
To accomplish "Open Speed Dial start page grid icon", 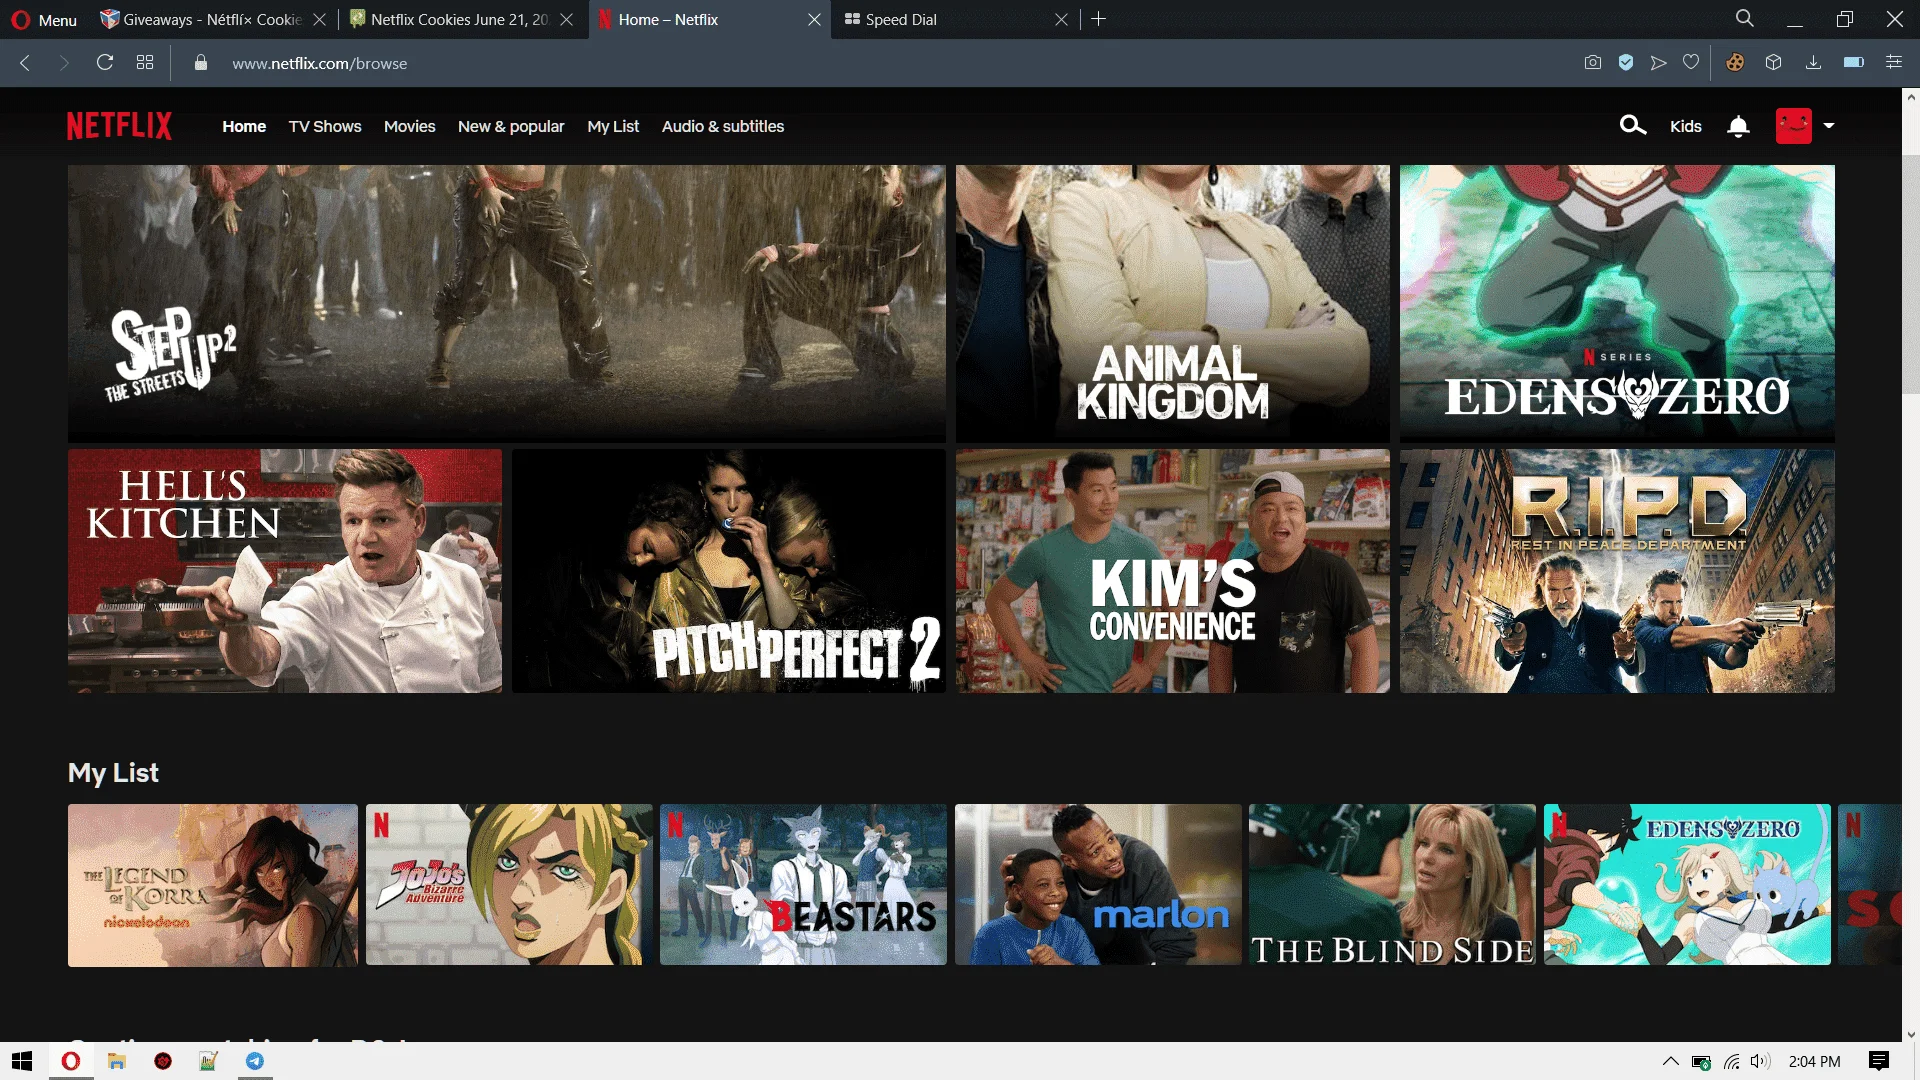I will coord(145,63).
